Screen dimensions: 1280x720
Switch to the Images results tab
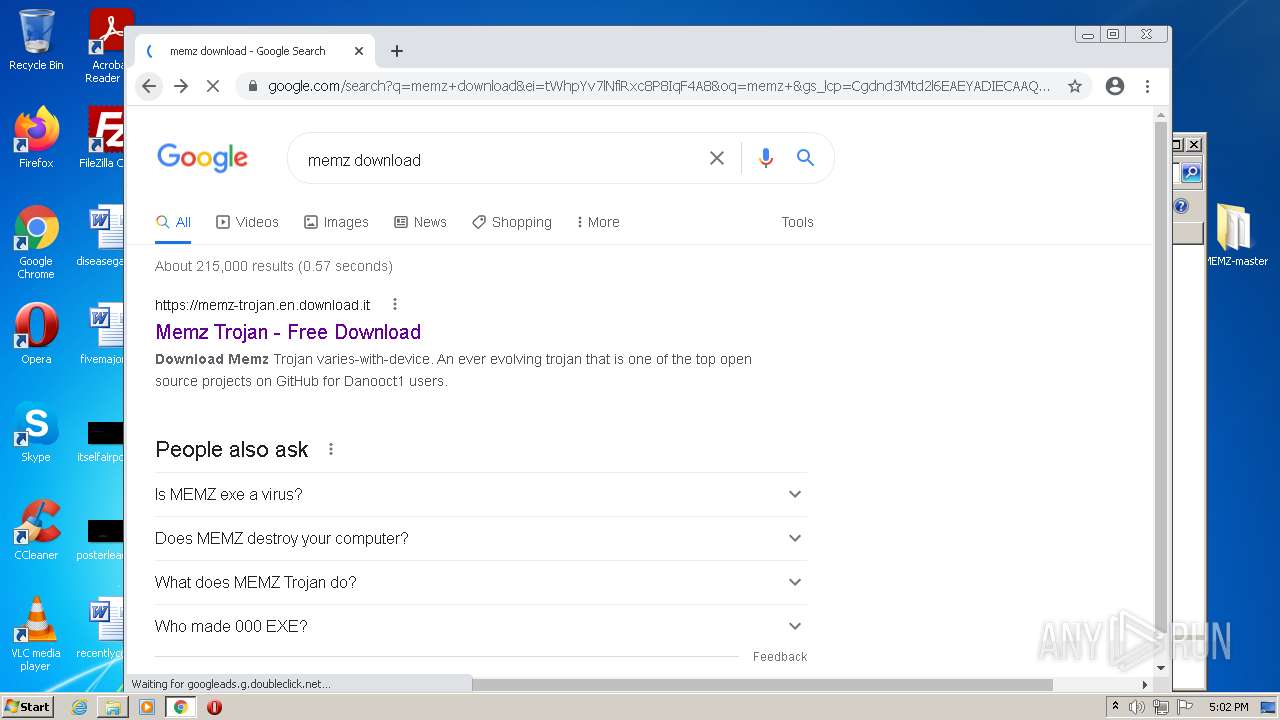pos(336,222)
